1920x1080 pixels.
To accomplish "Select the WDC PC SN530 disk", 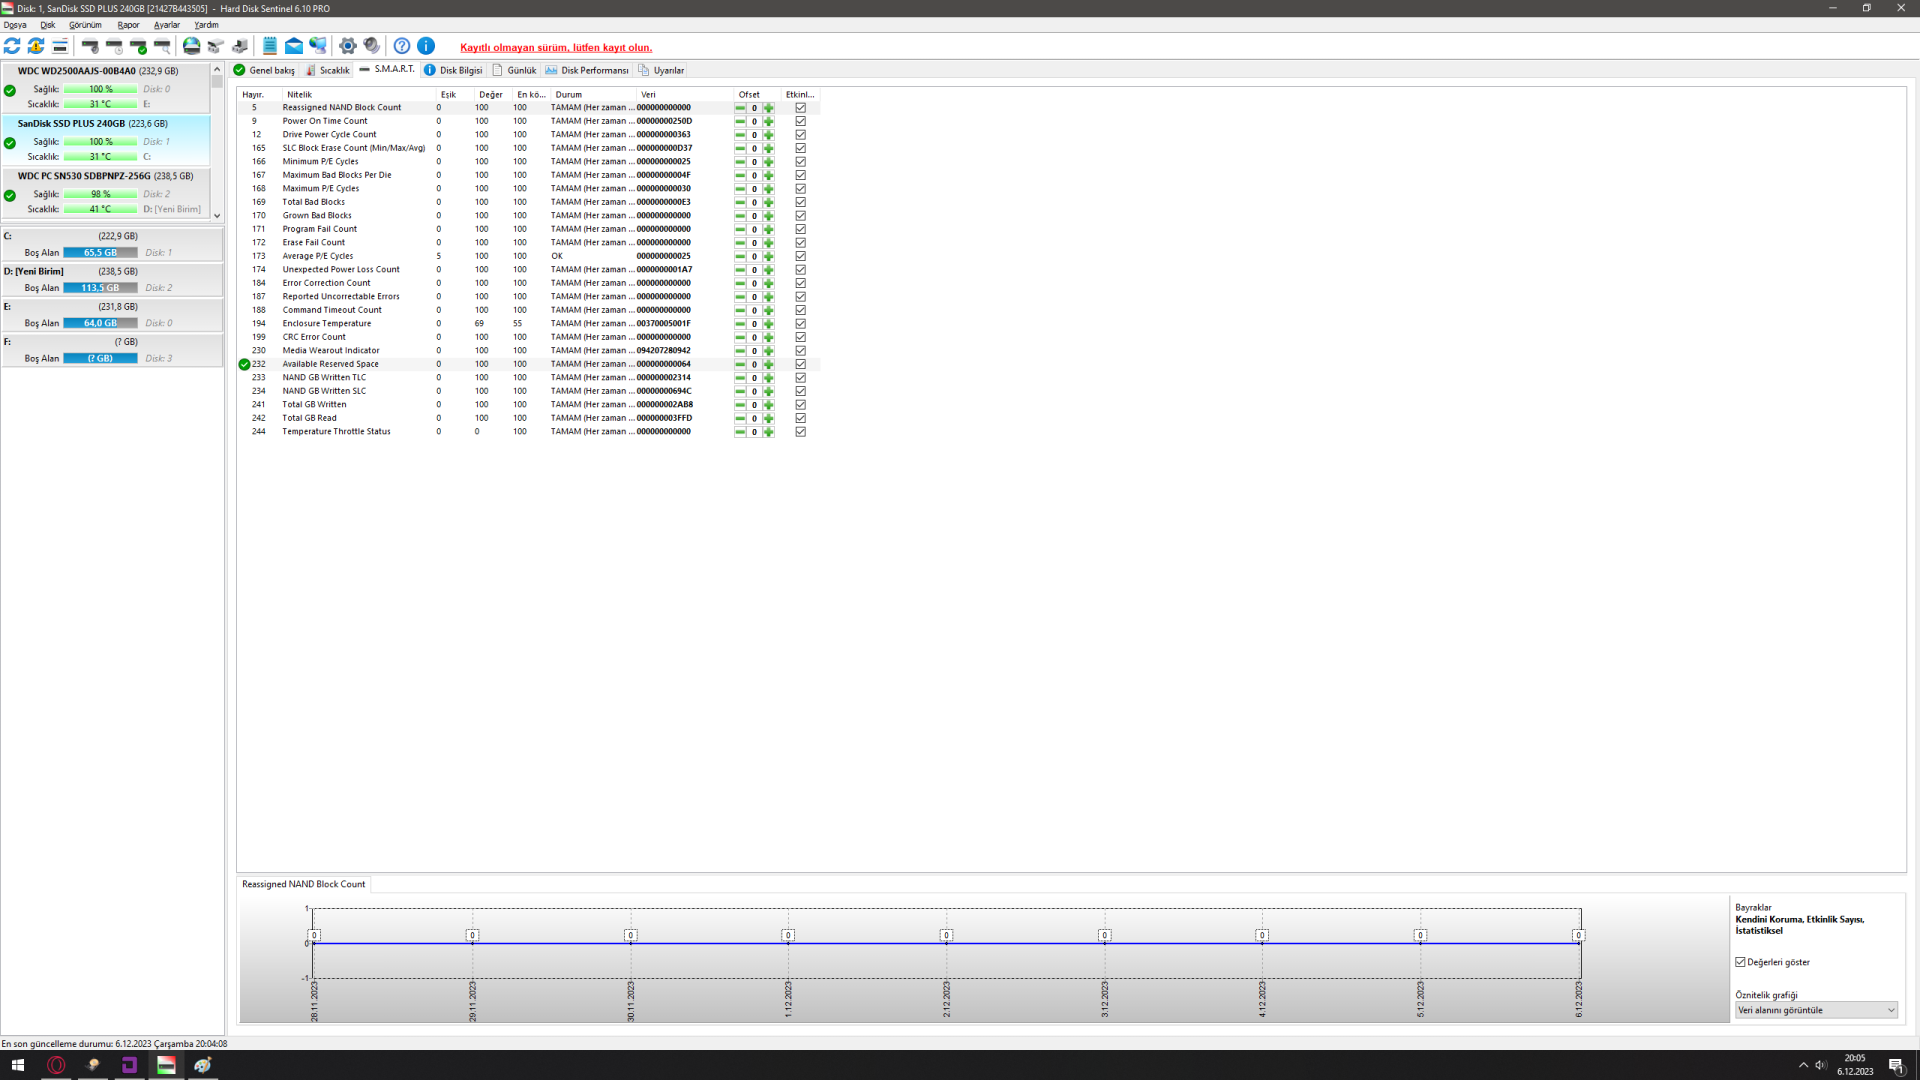I will (x=106, y=176).
